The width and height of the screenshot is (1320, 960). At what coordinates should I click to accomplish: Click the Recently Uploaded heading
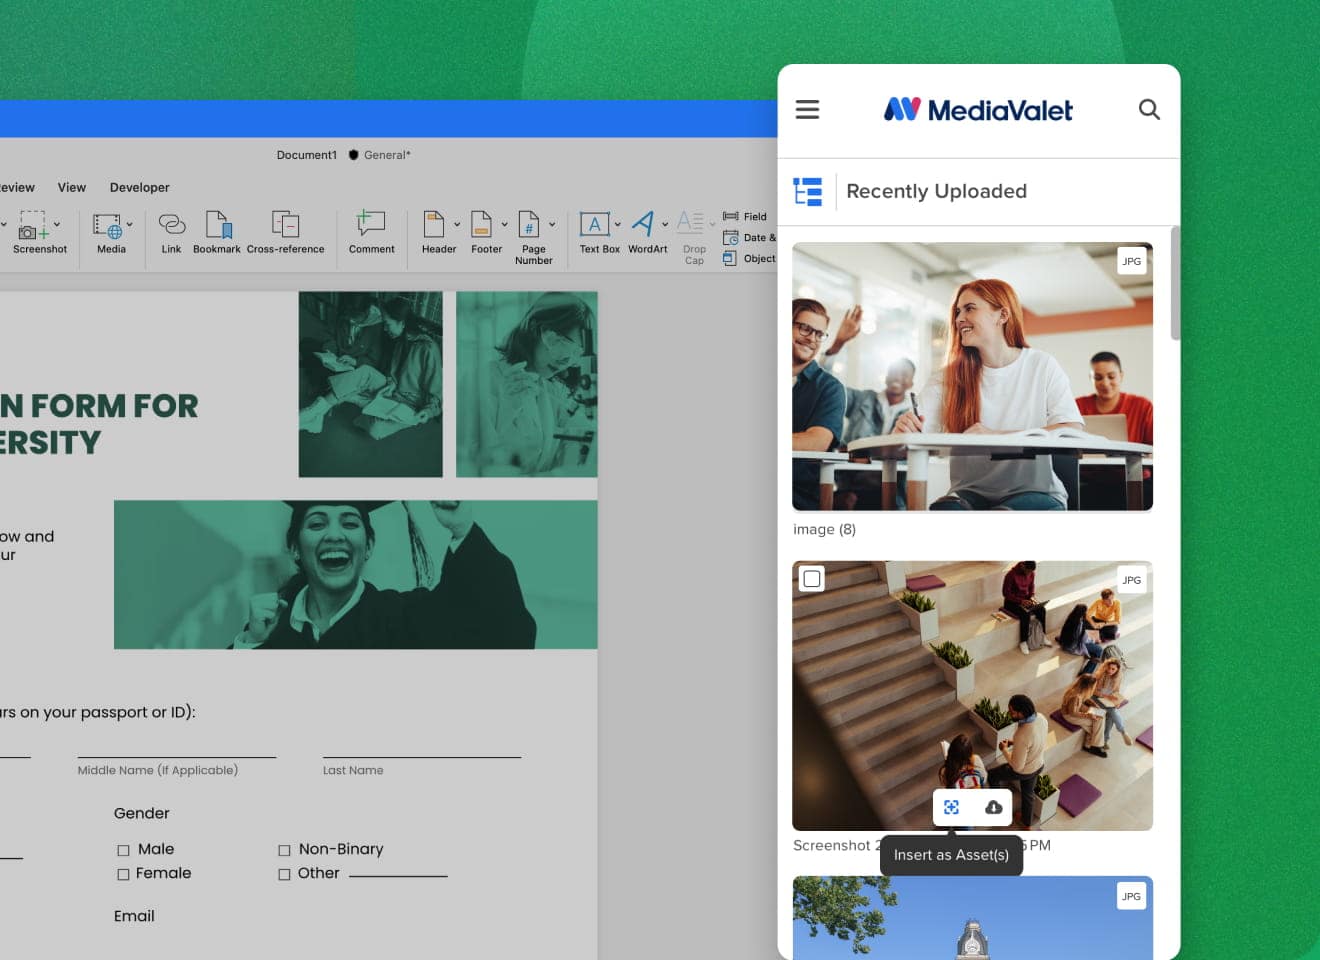click(x=936, y=191)
